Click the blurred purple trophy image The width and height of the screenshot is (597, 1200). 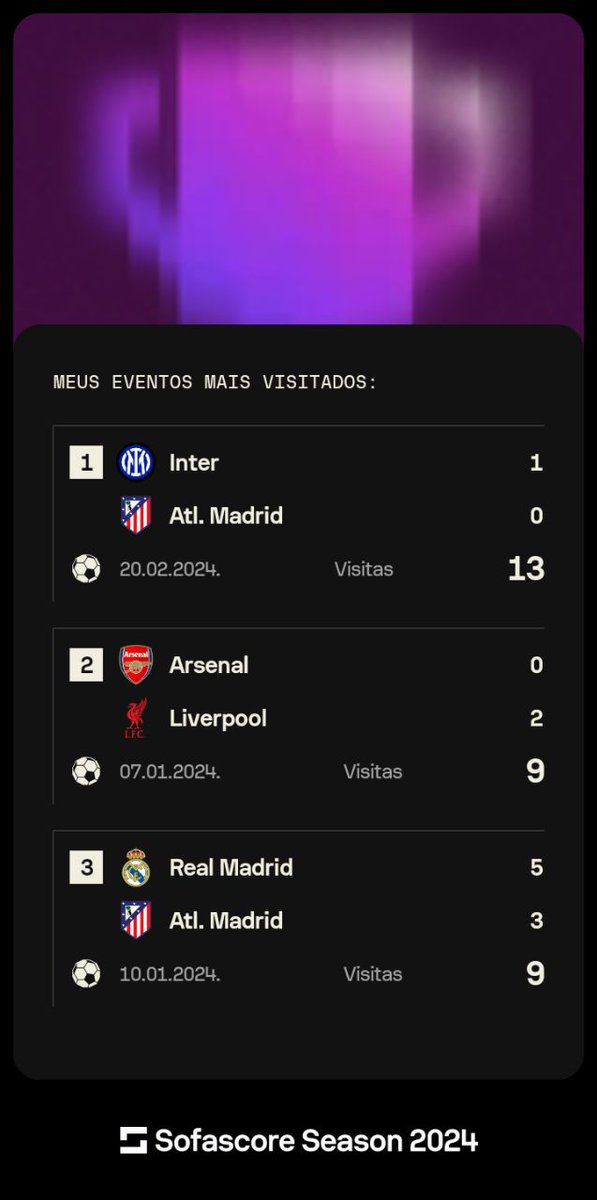pos(298,170)
